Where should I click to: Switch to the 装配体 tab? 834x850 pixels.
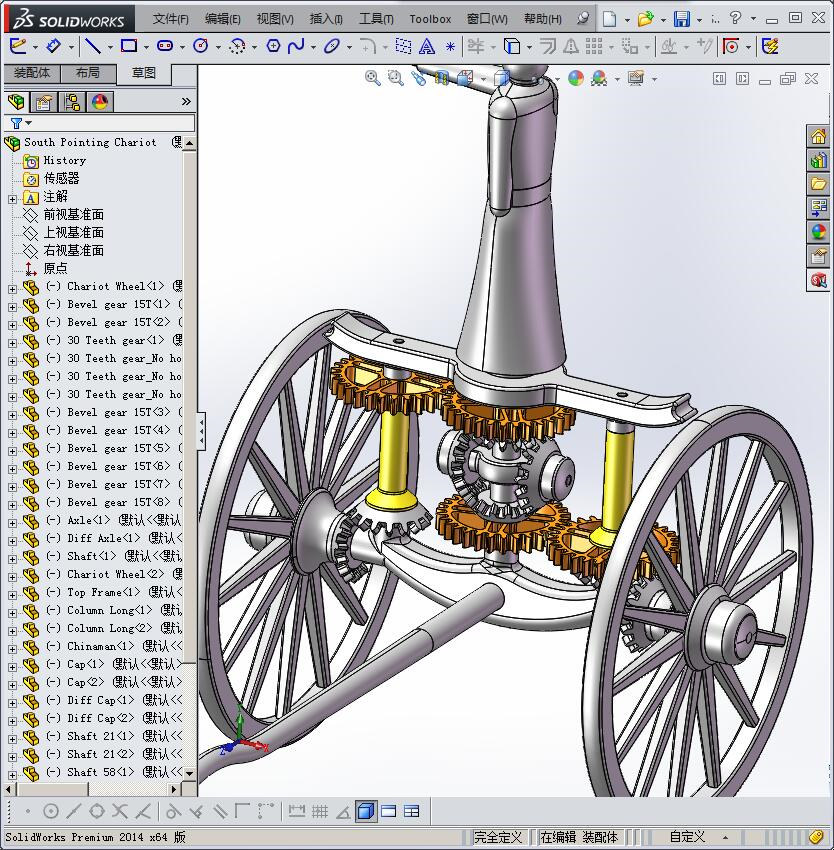pos(32,73)
